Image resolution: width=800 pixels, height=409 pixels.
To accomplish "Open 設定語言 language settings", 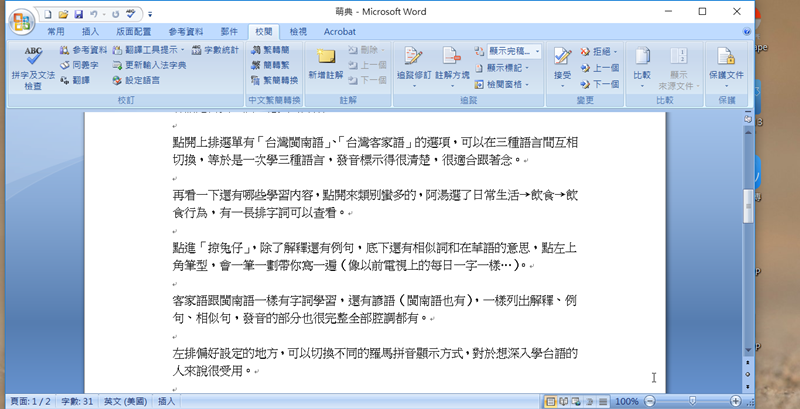I will pos(136,80).
